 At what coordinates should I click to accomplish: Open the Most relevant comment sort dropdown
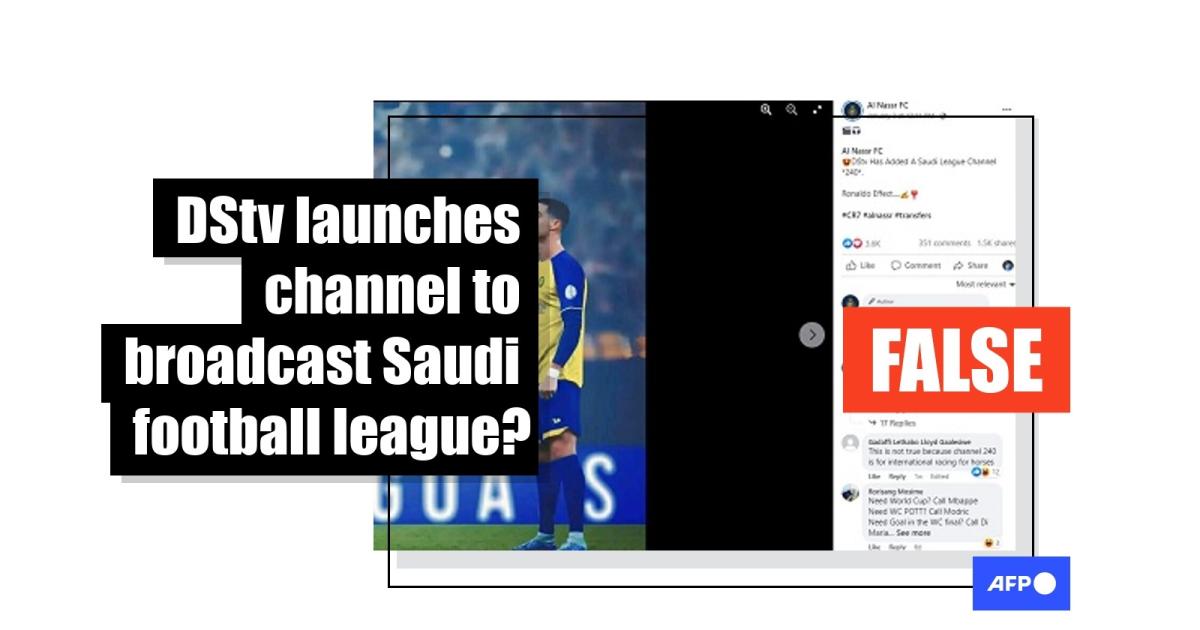click(x=984, y=285)
